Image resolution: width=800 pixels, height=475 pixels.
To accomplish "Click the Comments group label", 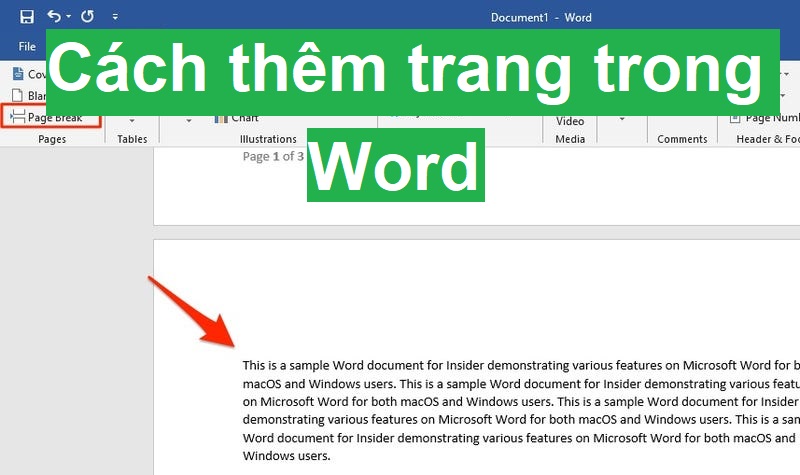I will (682, 139).
